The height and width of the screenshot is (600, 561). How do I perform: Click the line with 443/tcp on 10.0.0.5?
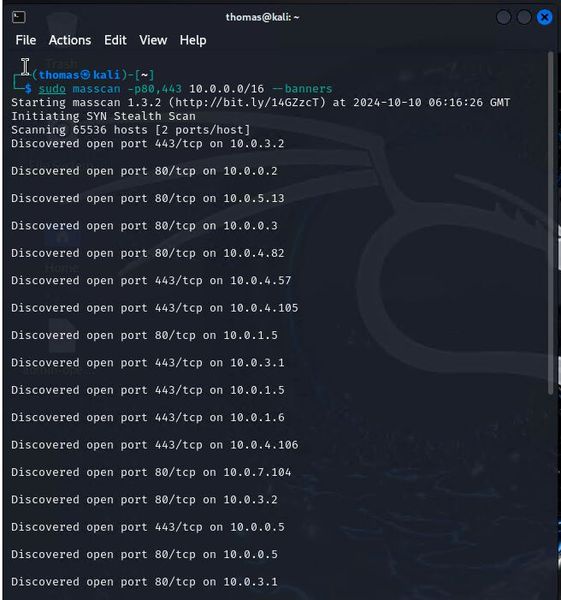click(x=148, y=527)
